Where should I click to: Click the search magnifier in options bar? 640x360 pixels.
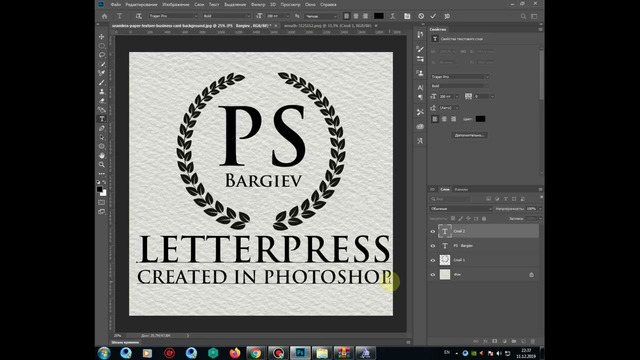[x=523, y=16]
